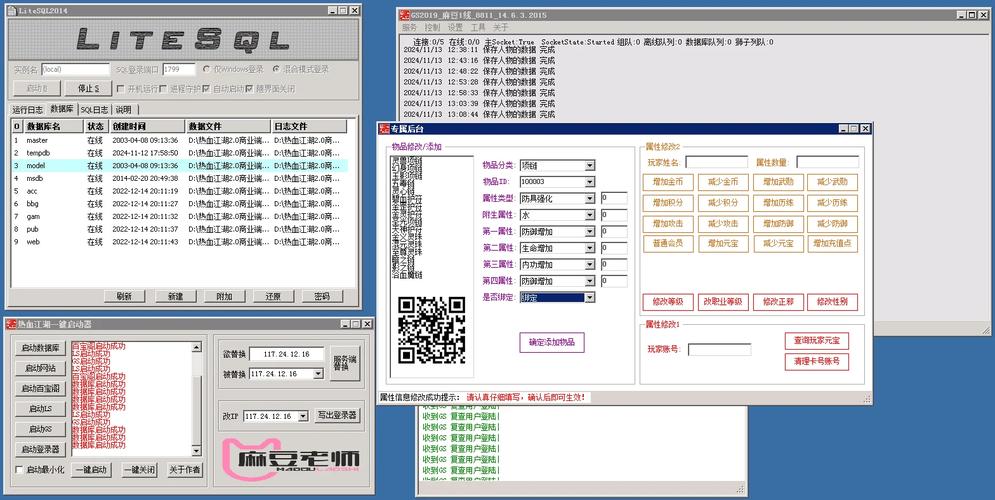This screenshot has width=995, height=500.
Task: Click the 属性数量 input field
Action: click(827, 162)
